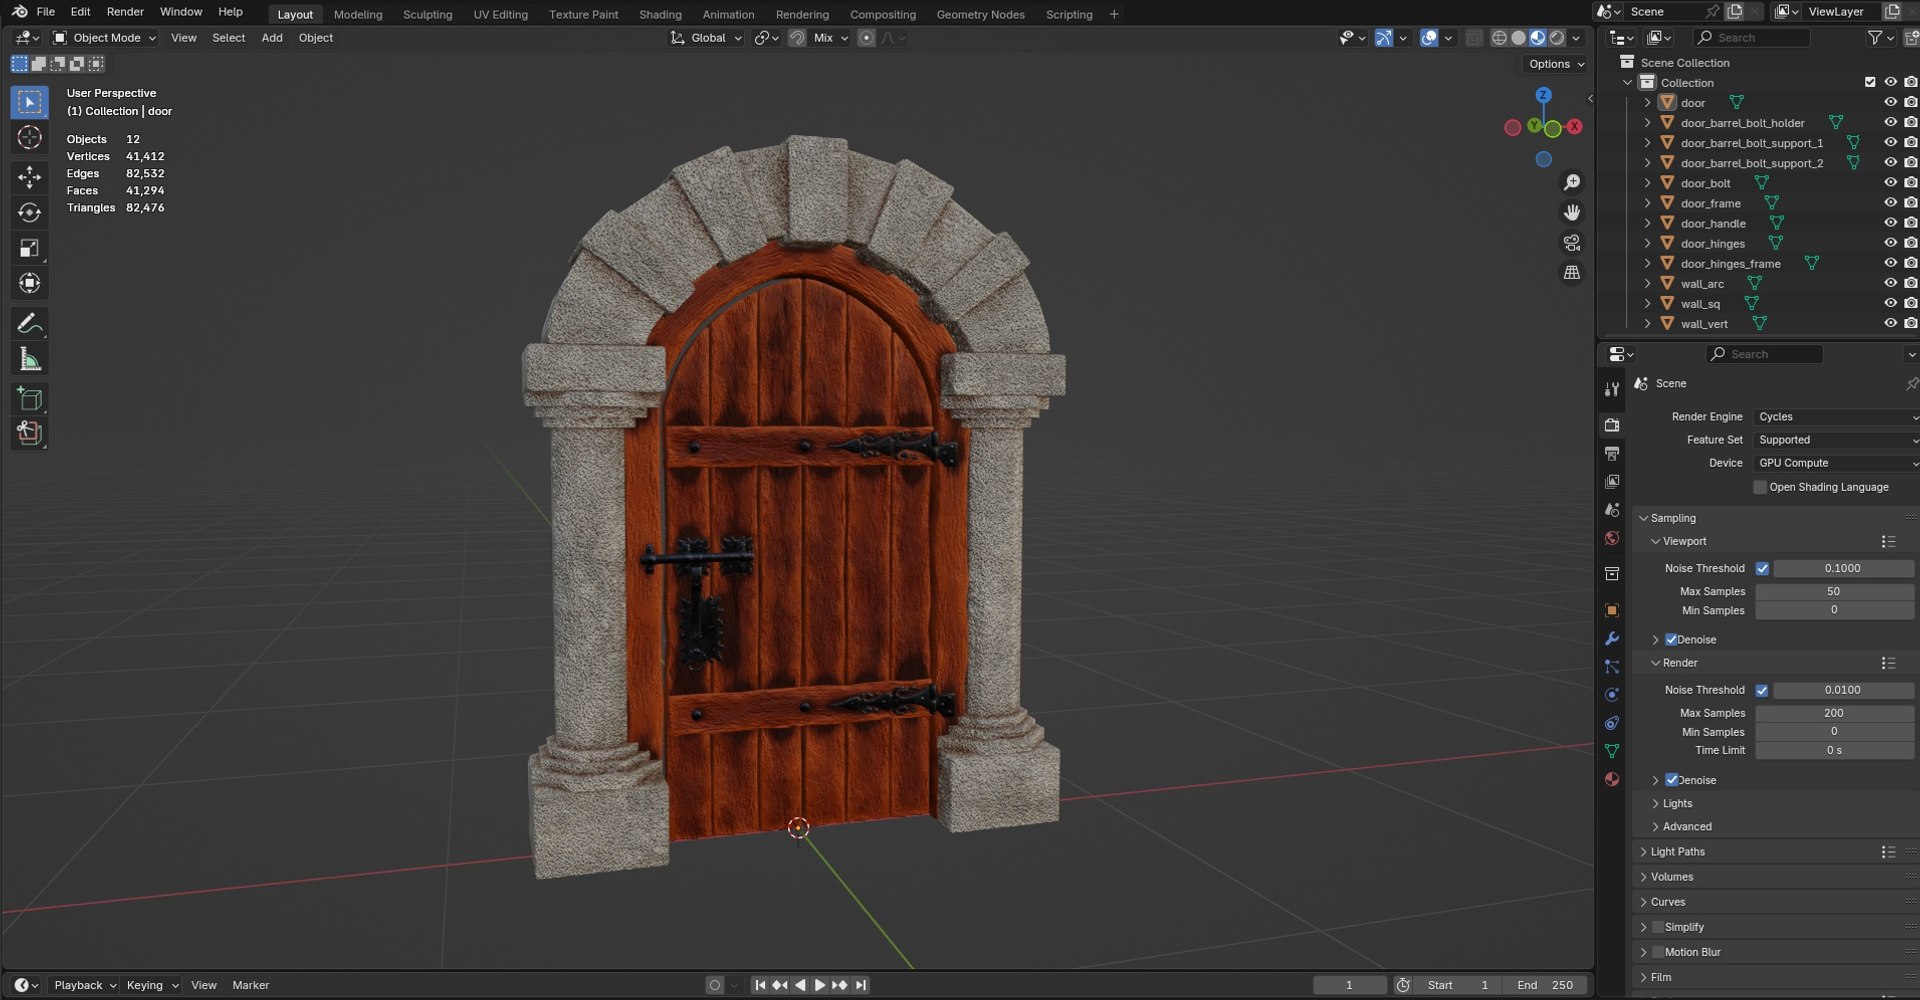The height and width of the screenshot is (1000, 1920).
Task: Select the Add Cube tool
Action: (x=29, y=399)
